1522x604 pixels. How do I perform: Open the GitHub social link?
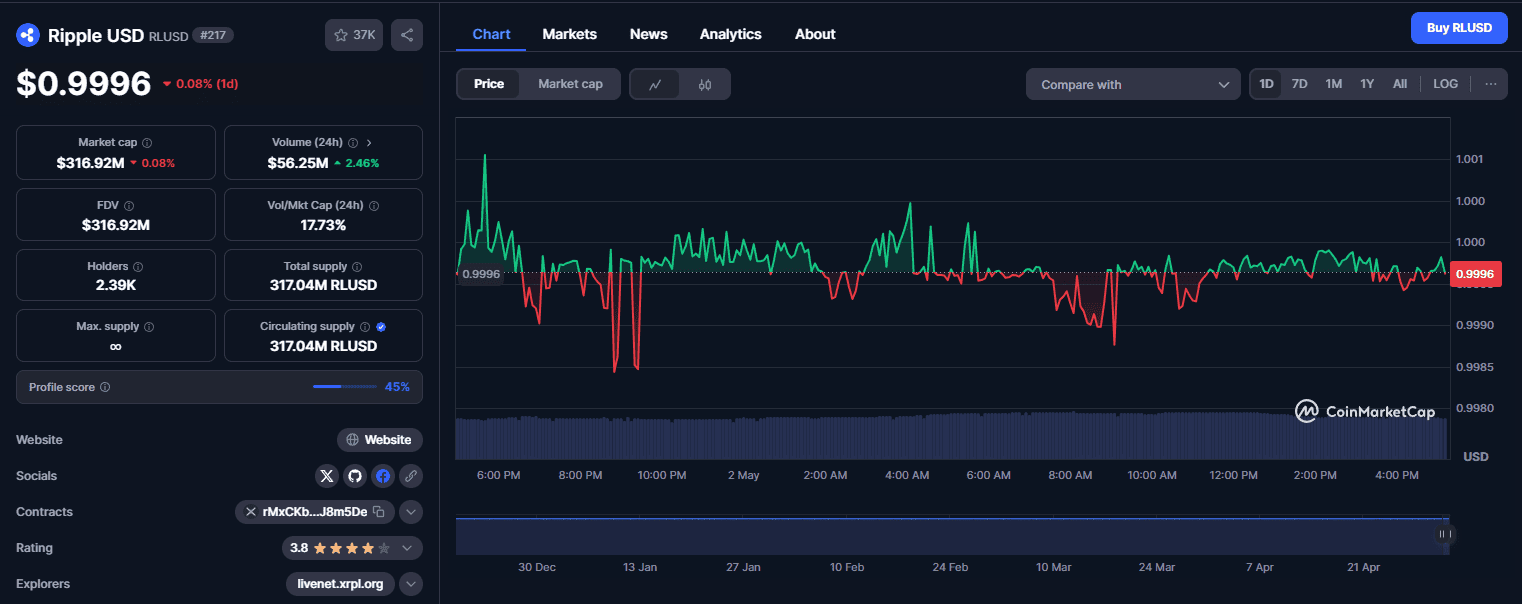(x=355, y=476)
